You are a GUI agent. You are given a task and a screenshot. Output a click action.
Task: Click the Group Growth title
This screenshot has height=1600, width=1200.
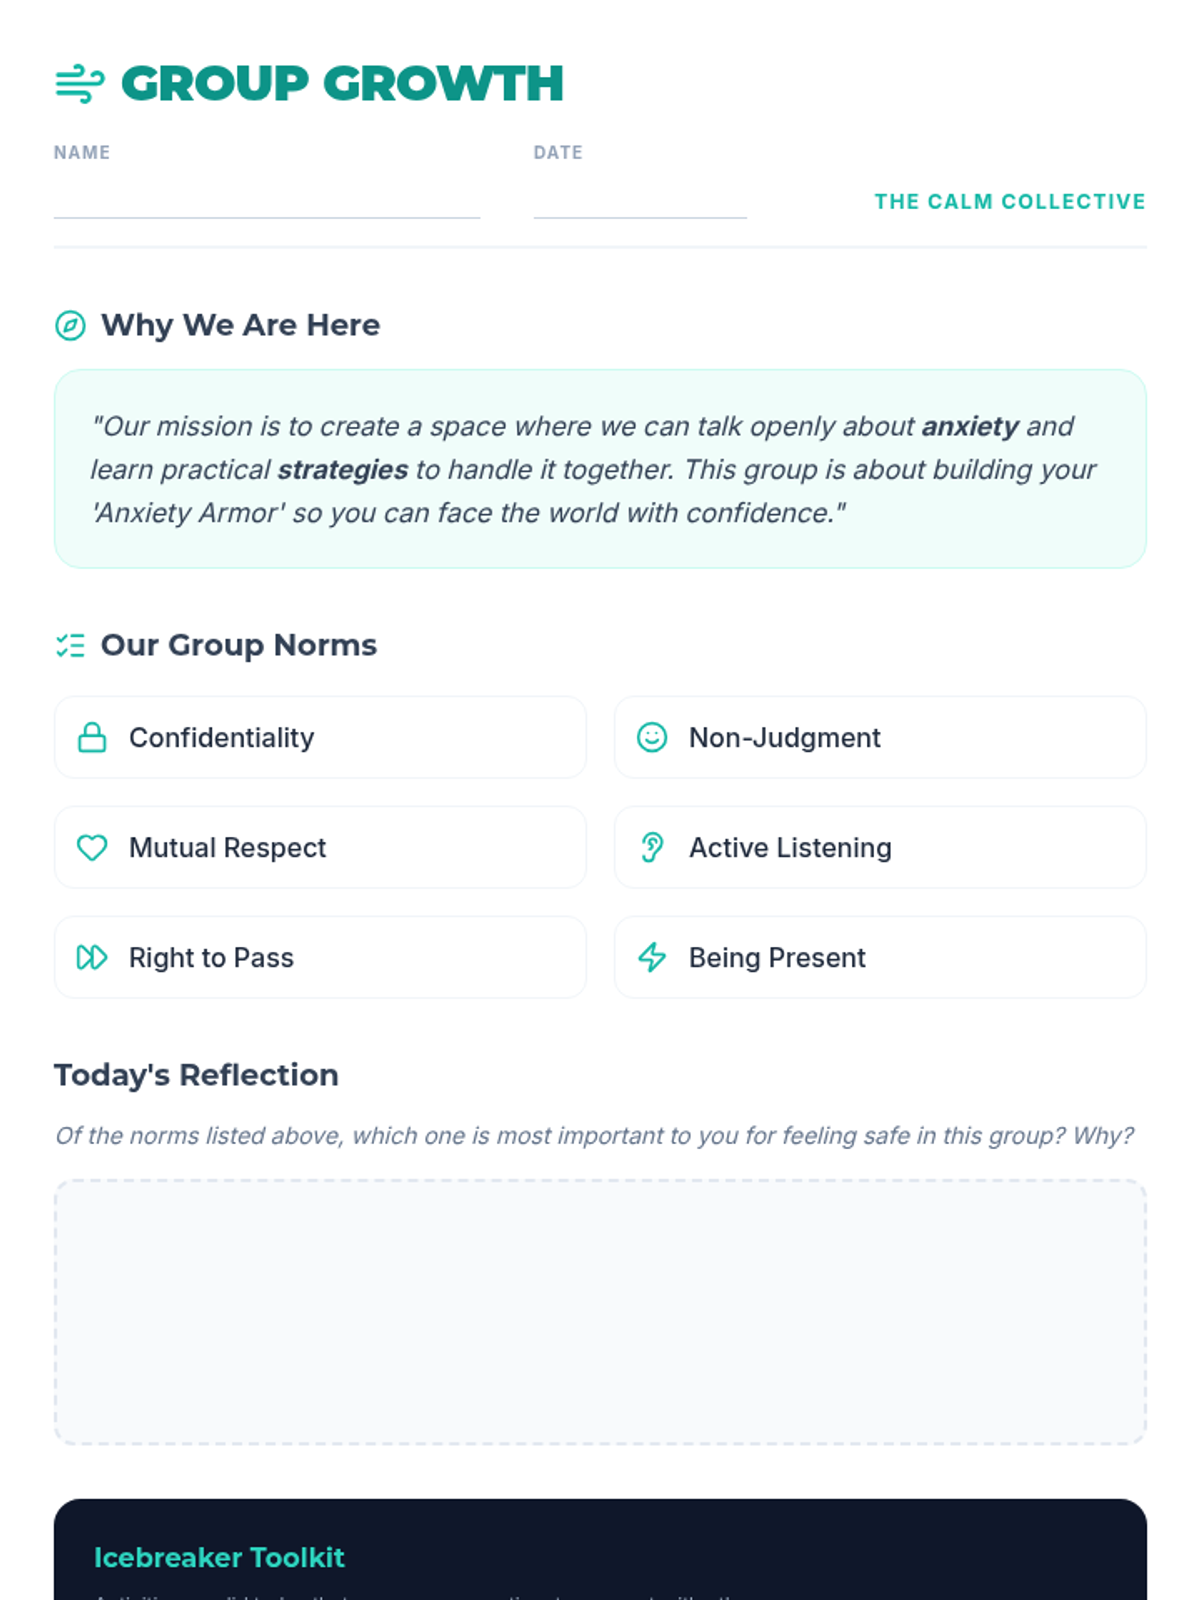343,84
